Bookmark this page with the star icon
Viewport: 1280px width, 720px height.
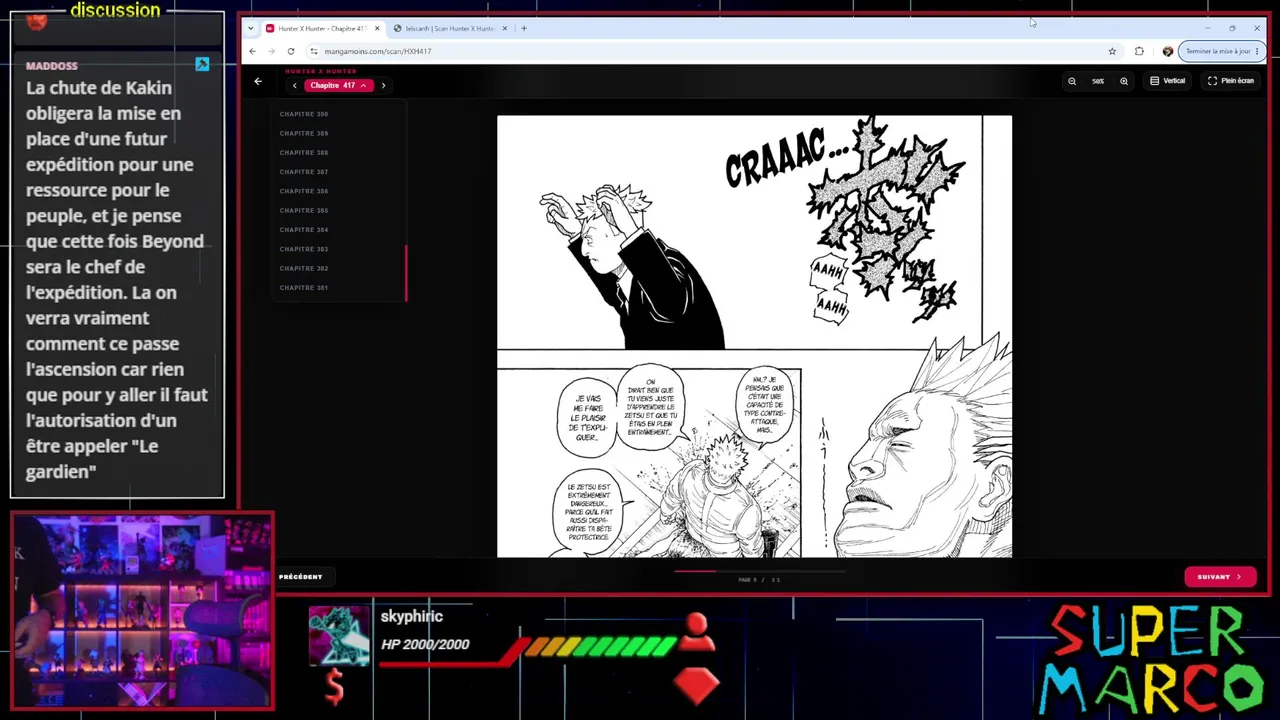pos(1112,51)
